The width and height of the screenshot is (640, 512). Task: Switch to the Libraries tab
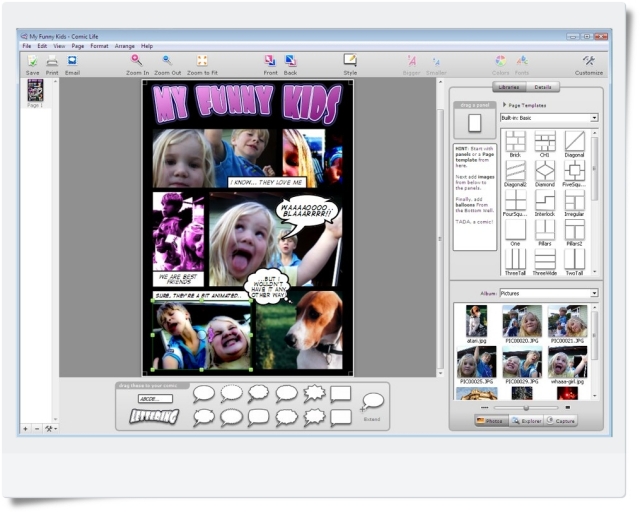(509, 87)
